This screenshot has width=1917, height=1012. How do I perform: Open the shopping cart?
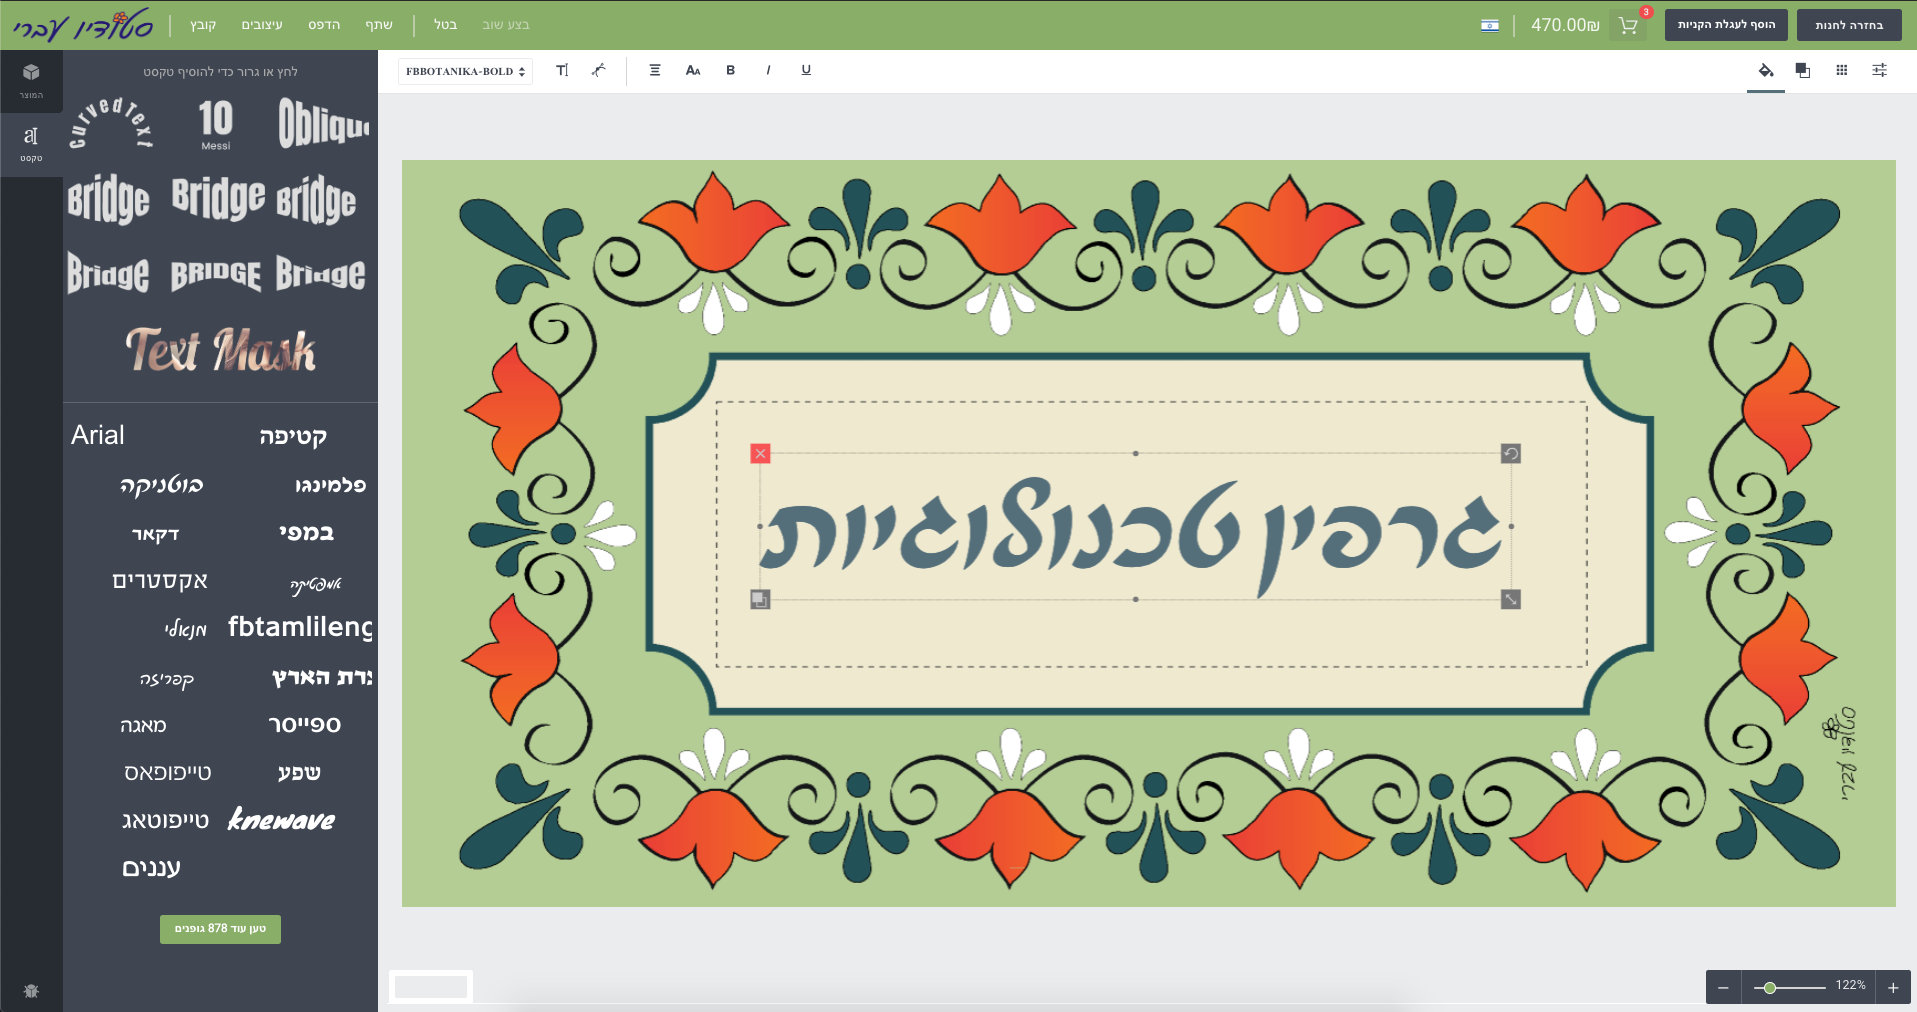[1628, 25]
